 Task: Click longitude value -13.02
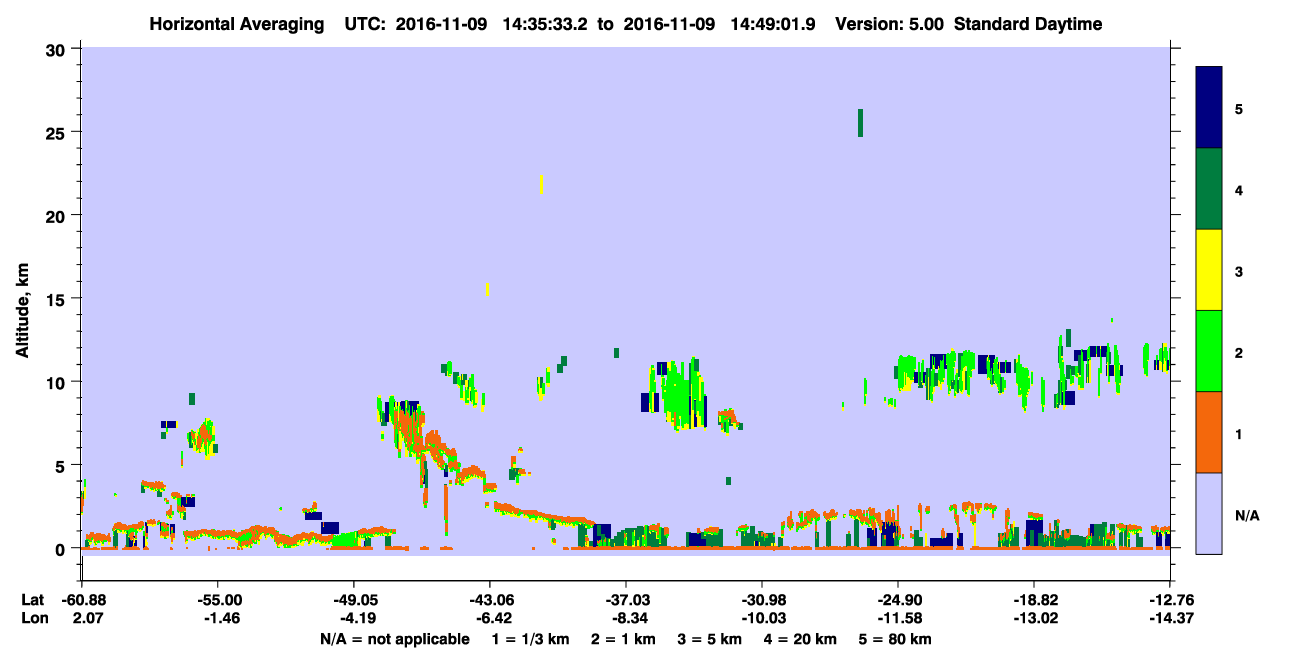pos(1034,619)
